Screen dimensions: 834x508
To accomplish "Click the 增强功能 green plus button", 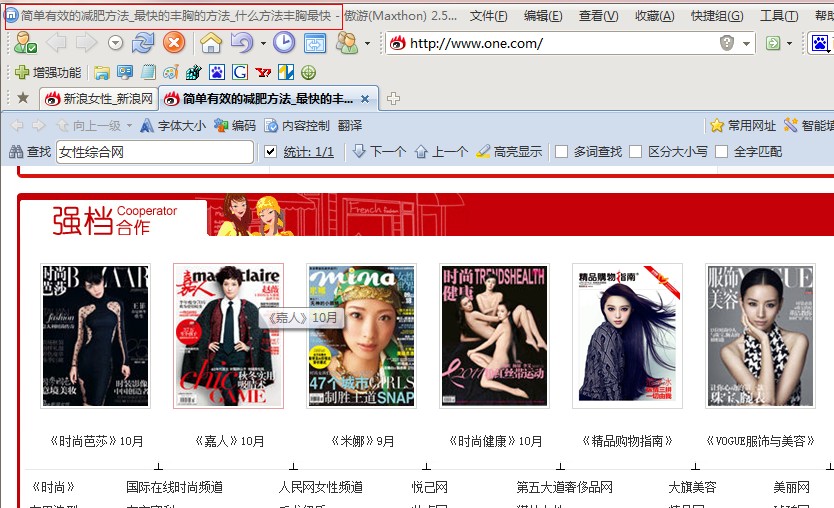I will [48, 72].
